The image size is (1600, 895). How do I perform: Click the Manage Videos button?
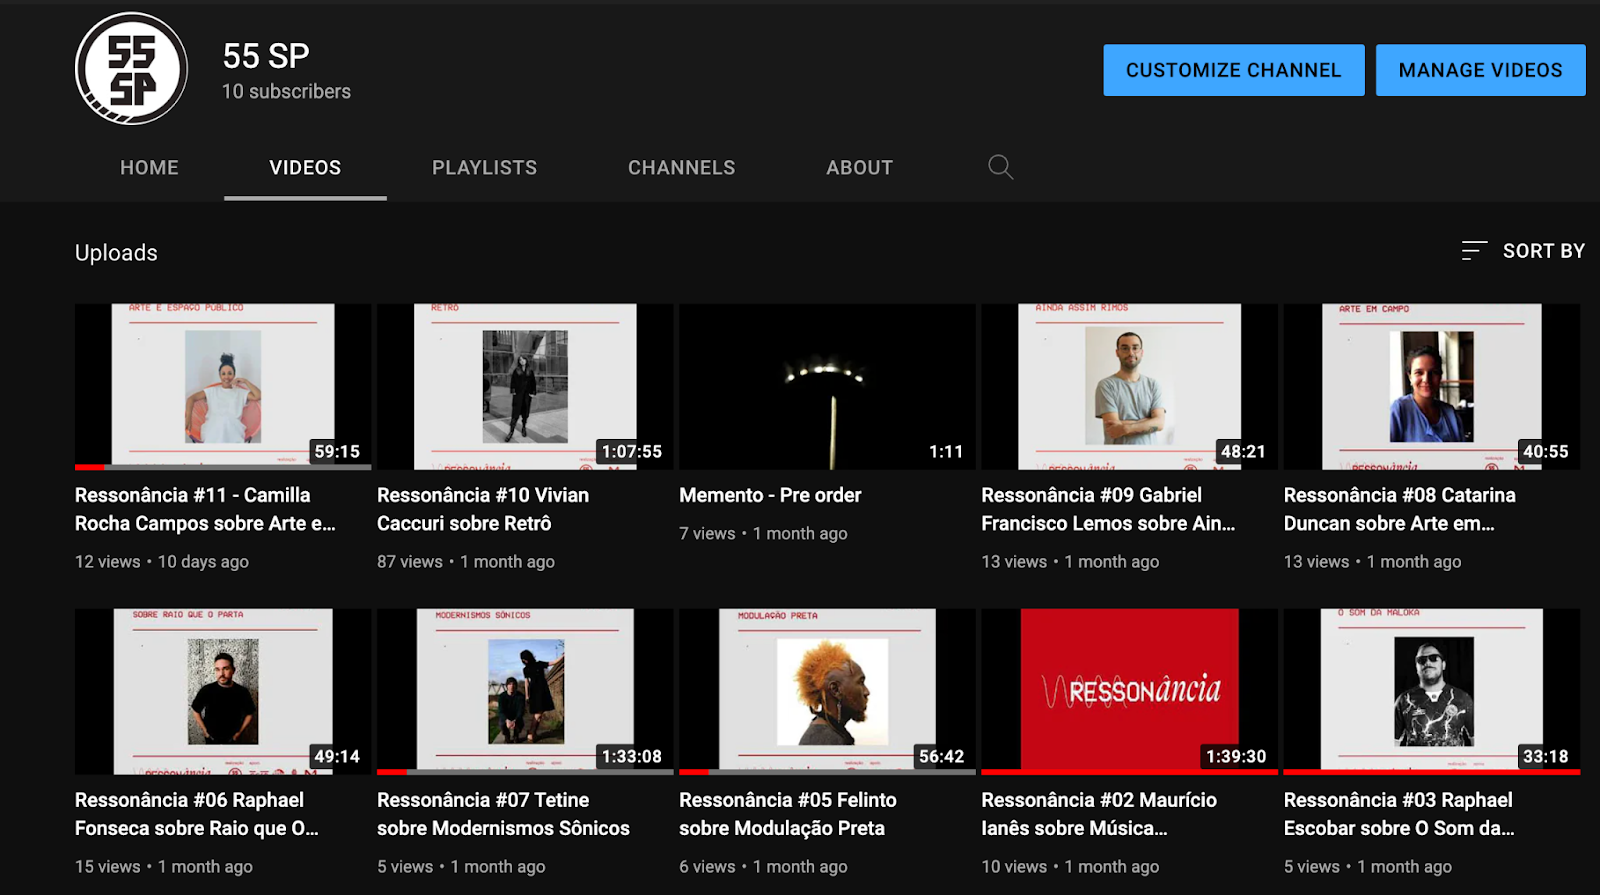point(1481,70)
